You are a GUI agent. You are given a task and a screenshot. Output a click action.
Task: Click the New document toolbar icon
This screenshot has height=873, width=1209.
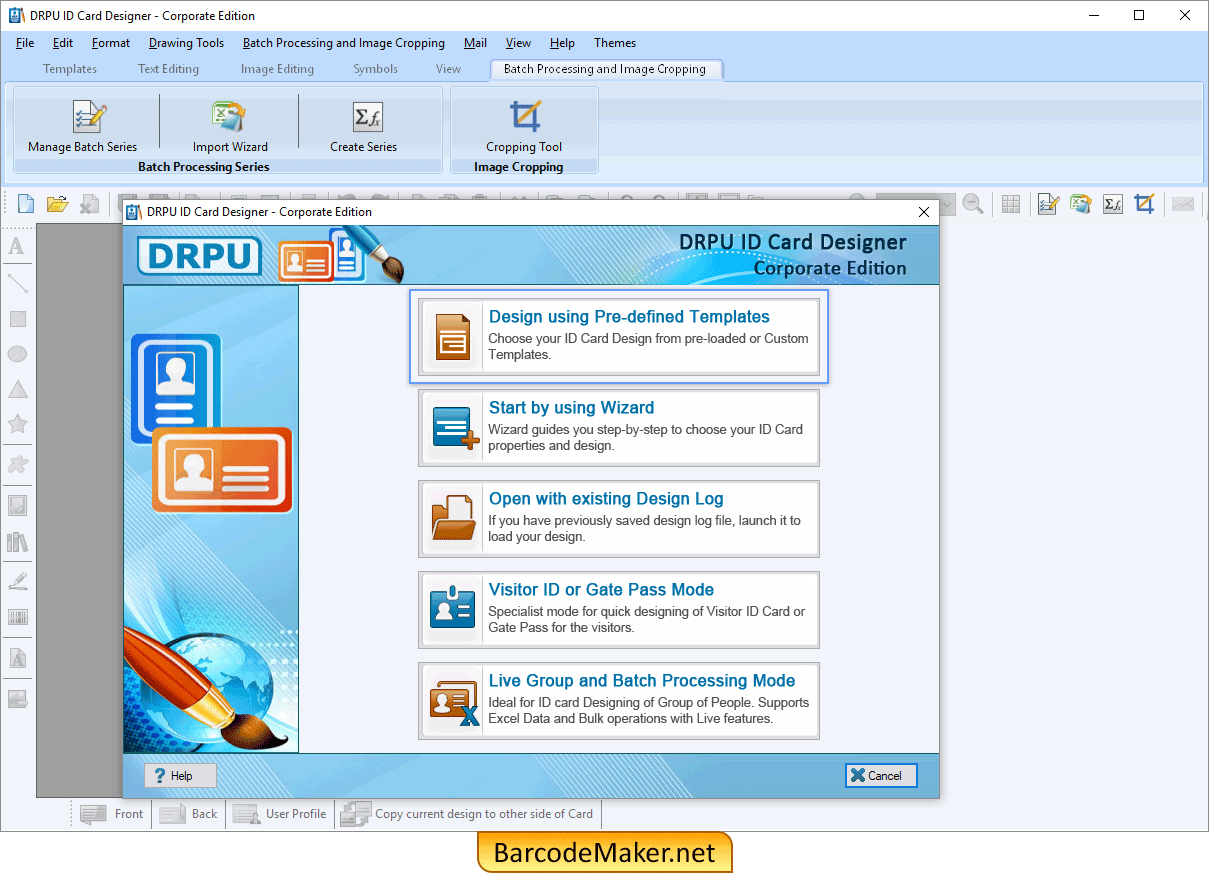[x=26, y=204]
